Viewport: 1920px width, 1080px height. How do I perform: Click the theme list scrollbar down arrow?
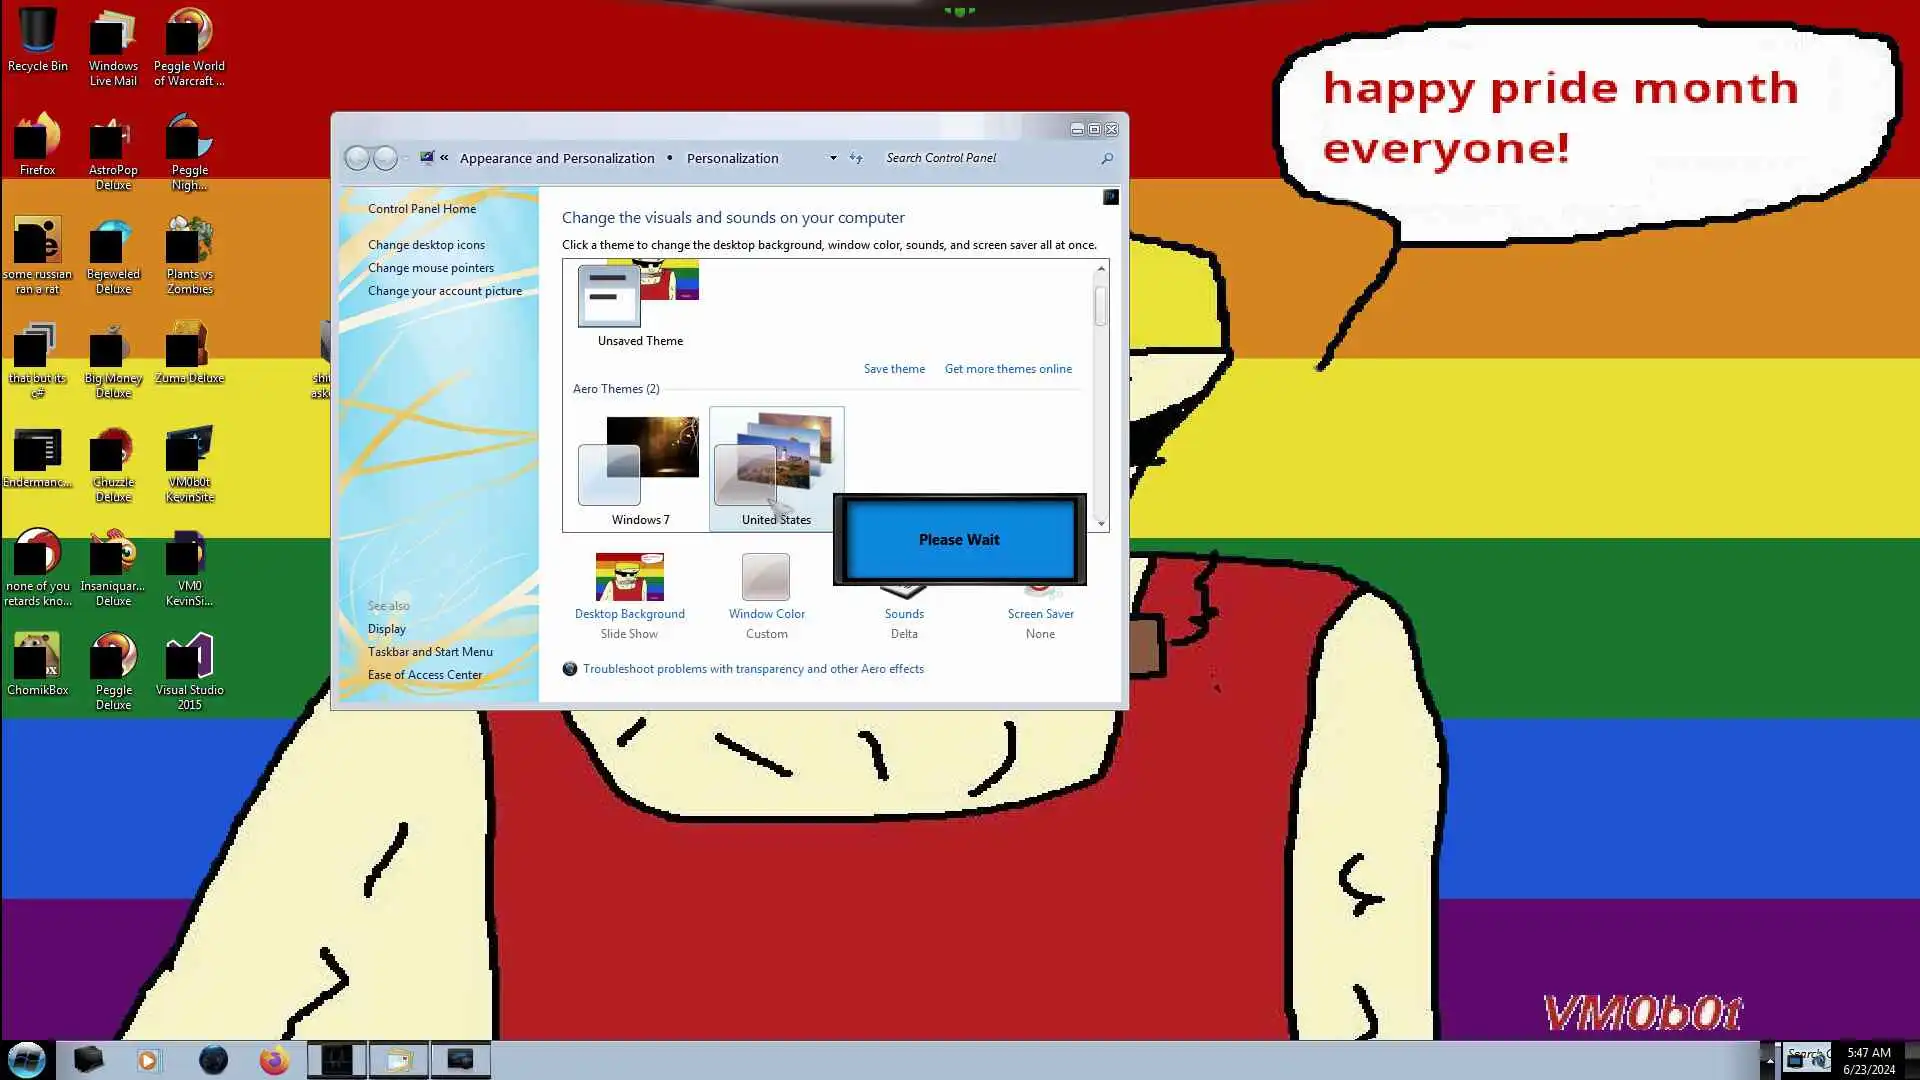1101,523
